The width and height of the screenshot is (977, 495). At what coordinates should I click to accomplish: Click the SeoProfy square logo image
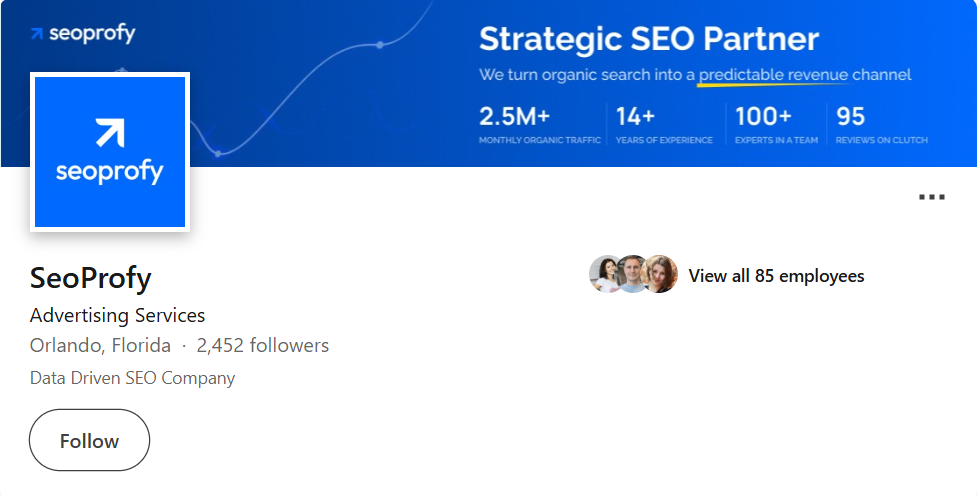(x=110, y=152)
